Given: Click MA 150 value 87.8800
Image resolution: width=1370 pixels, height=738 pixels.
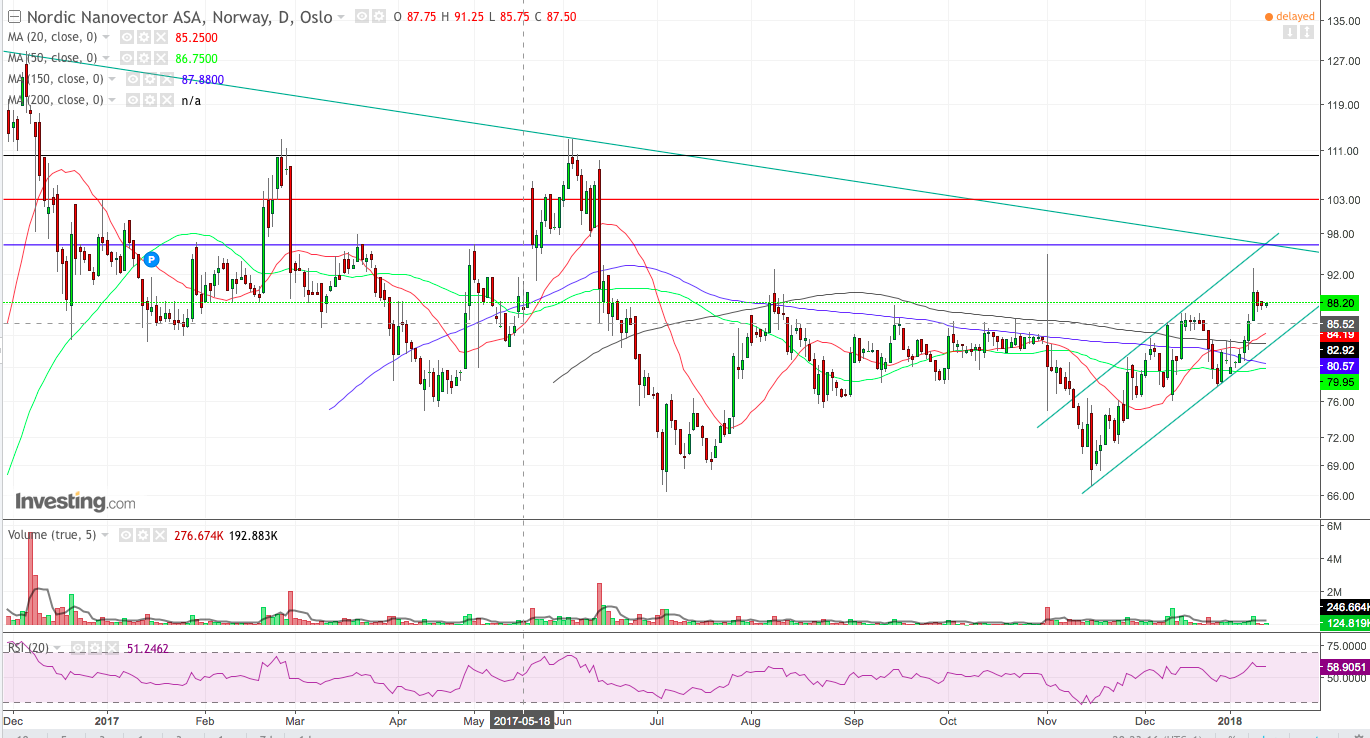Looking at the screenshot, I should pos(203,79).
